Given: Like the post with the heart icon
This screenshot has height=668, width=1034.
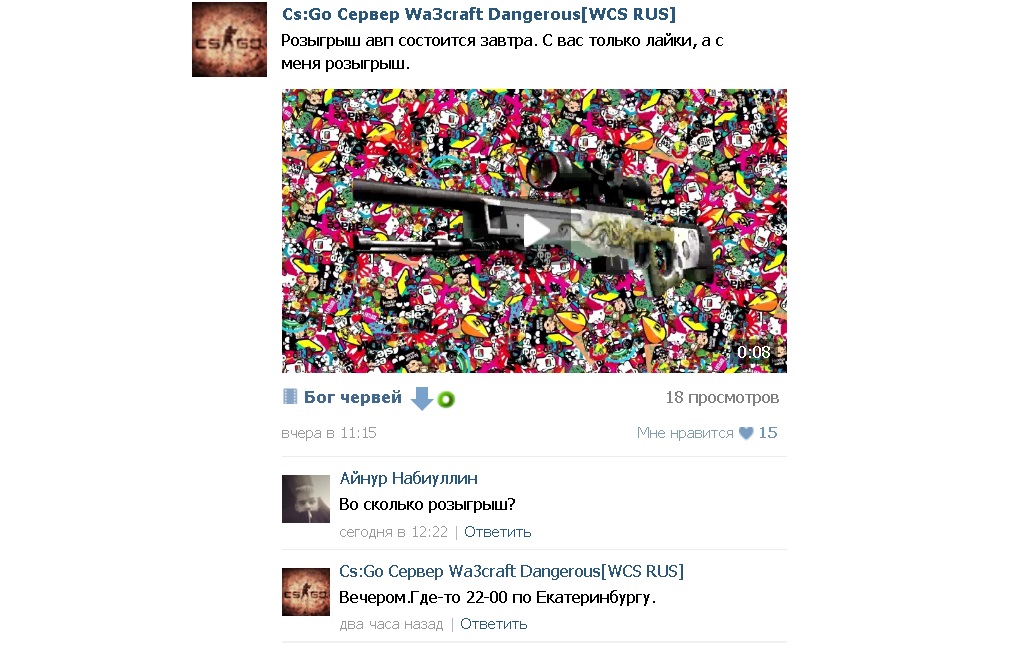Looking at the screenshot, I should (x=746, y=433).
